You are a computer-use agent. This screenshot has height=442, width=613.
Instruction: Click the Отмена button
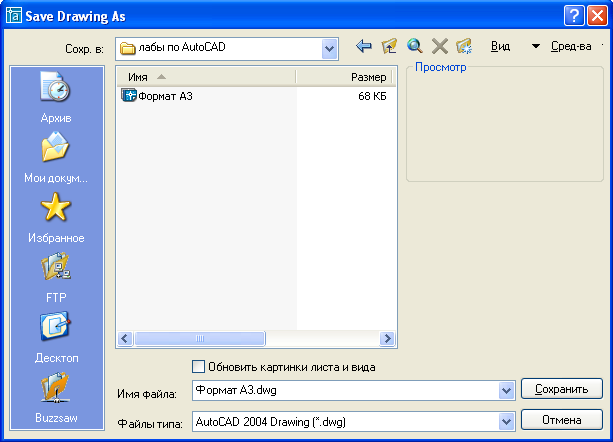(x=562, y=420)
